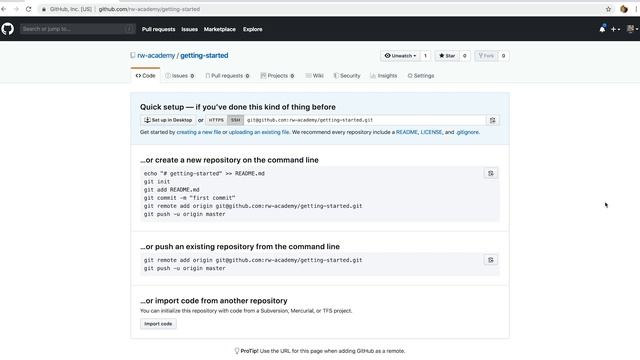Screen dimensions: 640x360
Task: View the fork count next to Fork
Action: coord(503,56)
